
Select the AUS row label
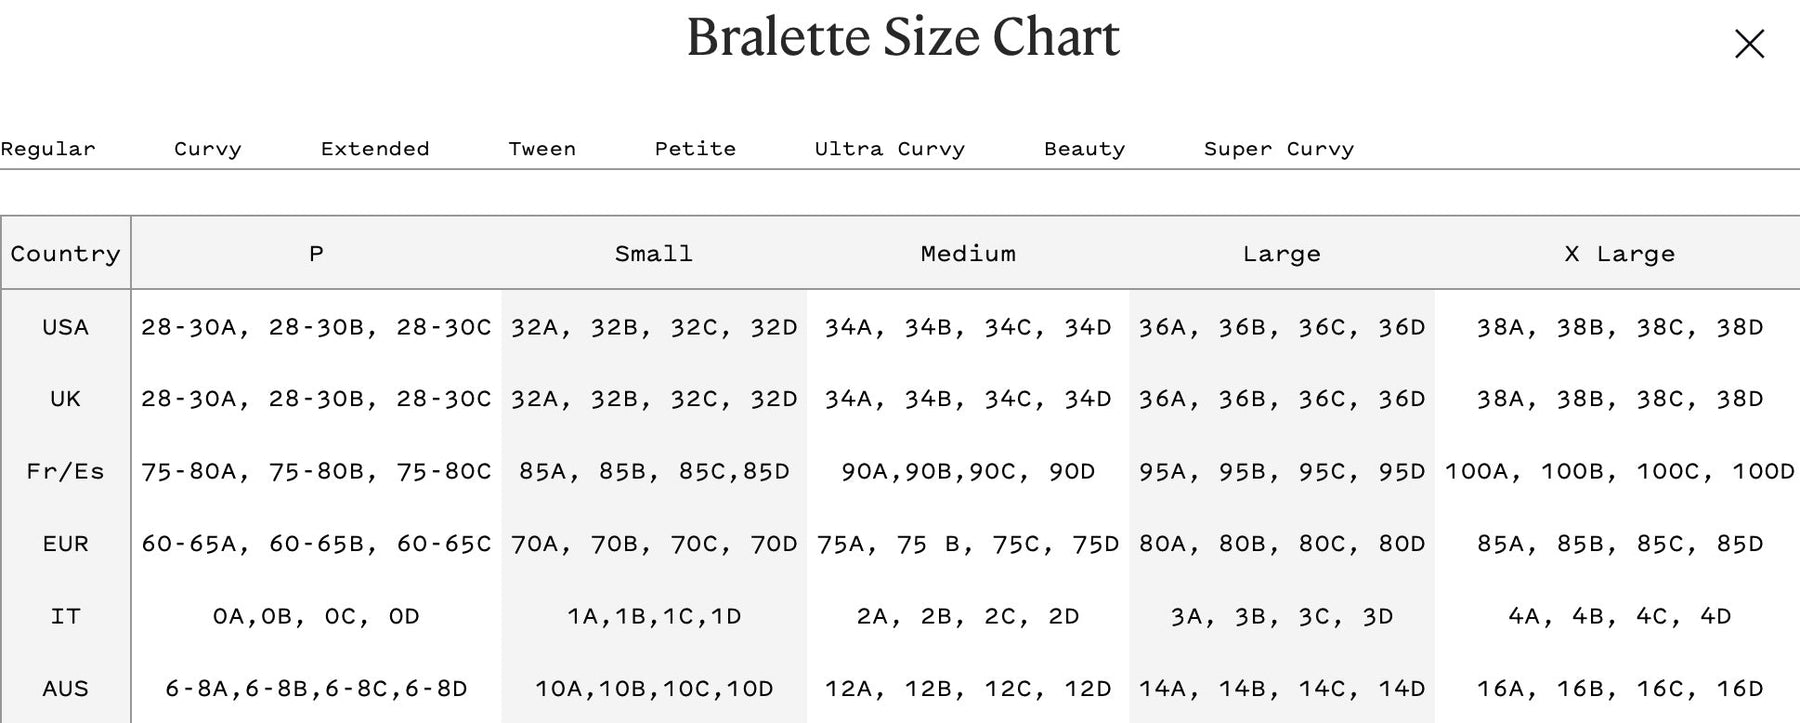click(65, 689)
